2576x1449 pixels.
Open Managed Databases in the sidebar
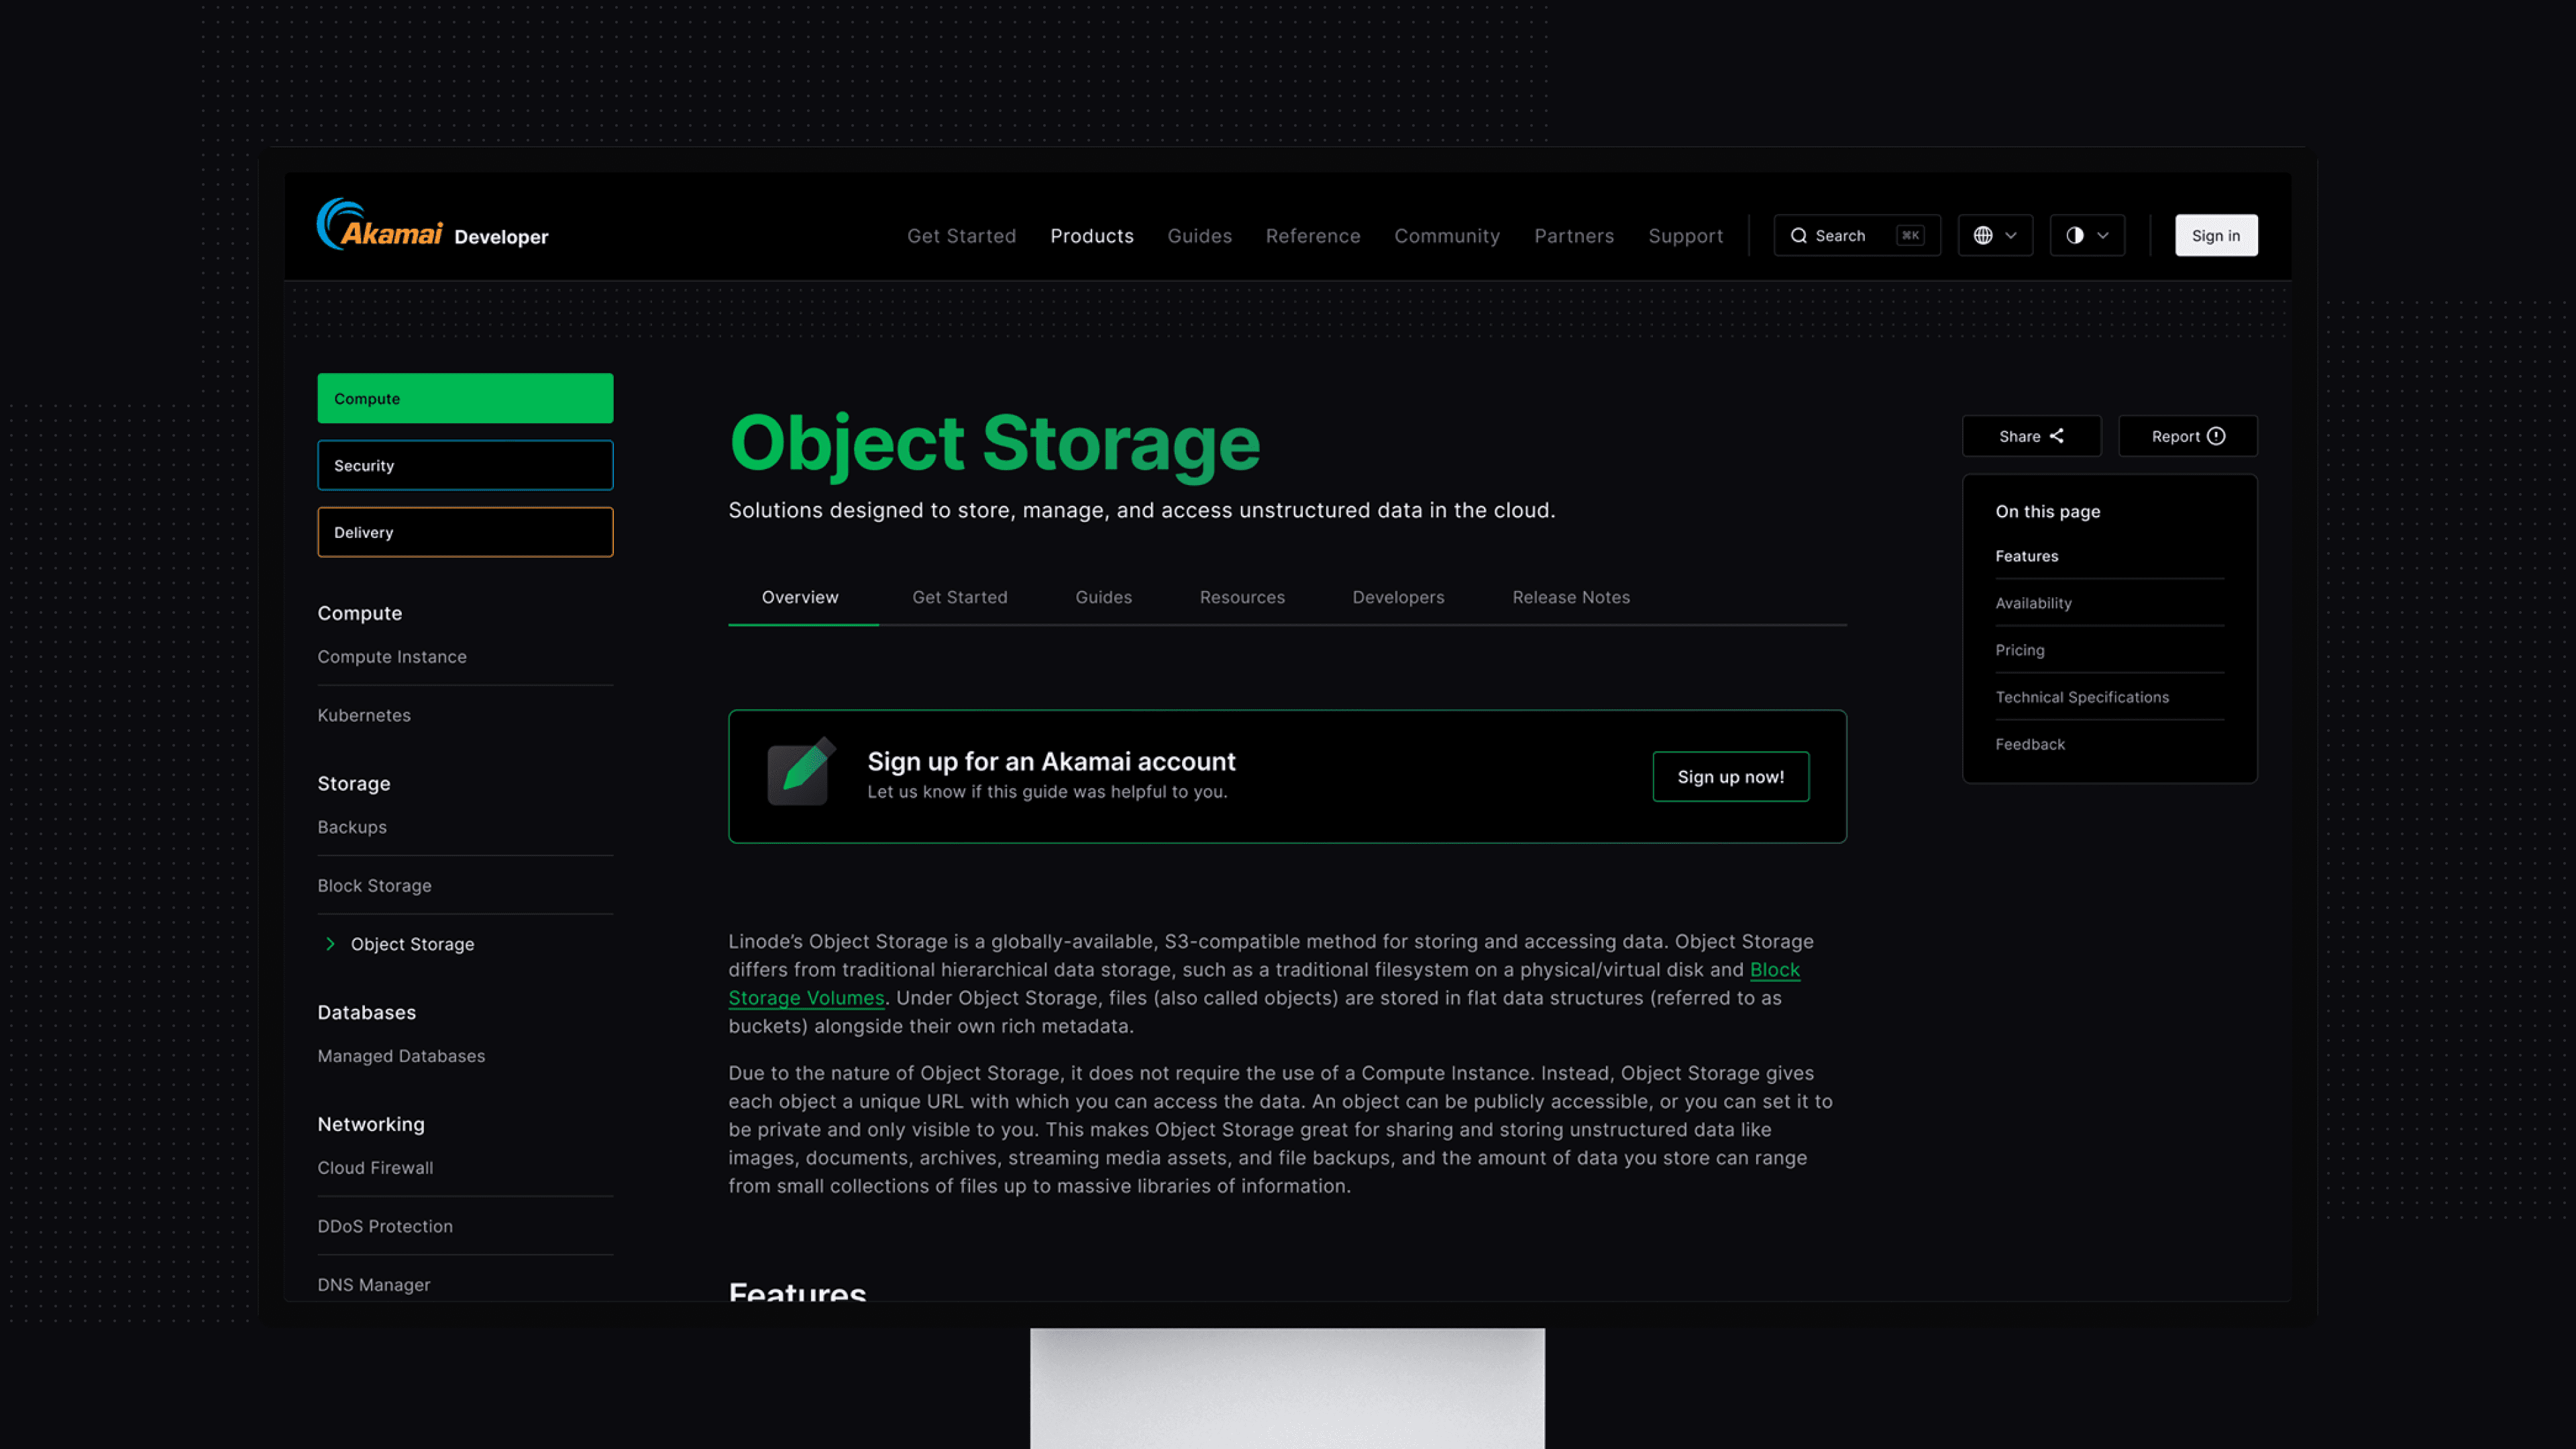401,1056
